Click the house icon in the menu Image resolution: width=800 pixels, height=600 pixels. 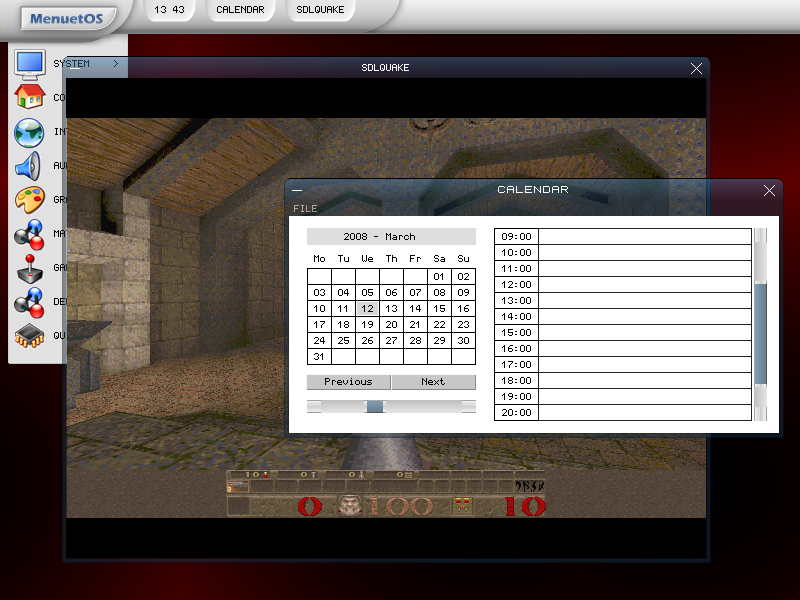point(30,96)
